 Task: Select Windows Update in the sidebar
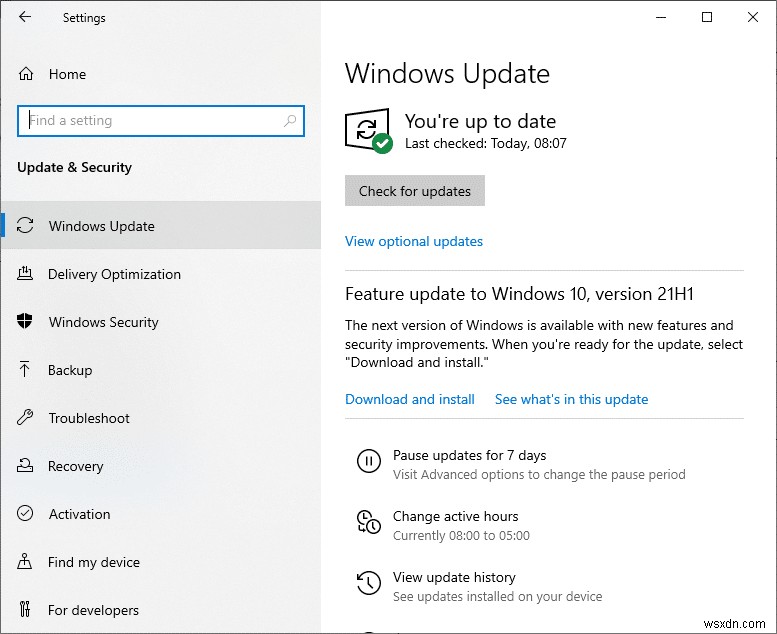point(102,226)
